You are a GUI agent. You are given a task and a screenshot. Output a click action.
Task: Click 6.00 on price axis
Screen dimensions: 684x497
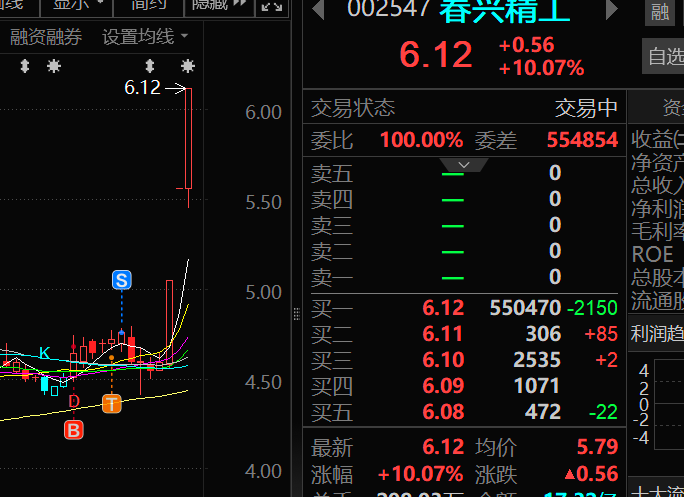263,113
